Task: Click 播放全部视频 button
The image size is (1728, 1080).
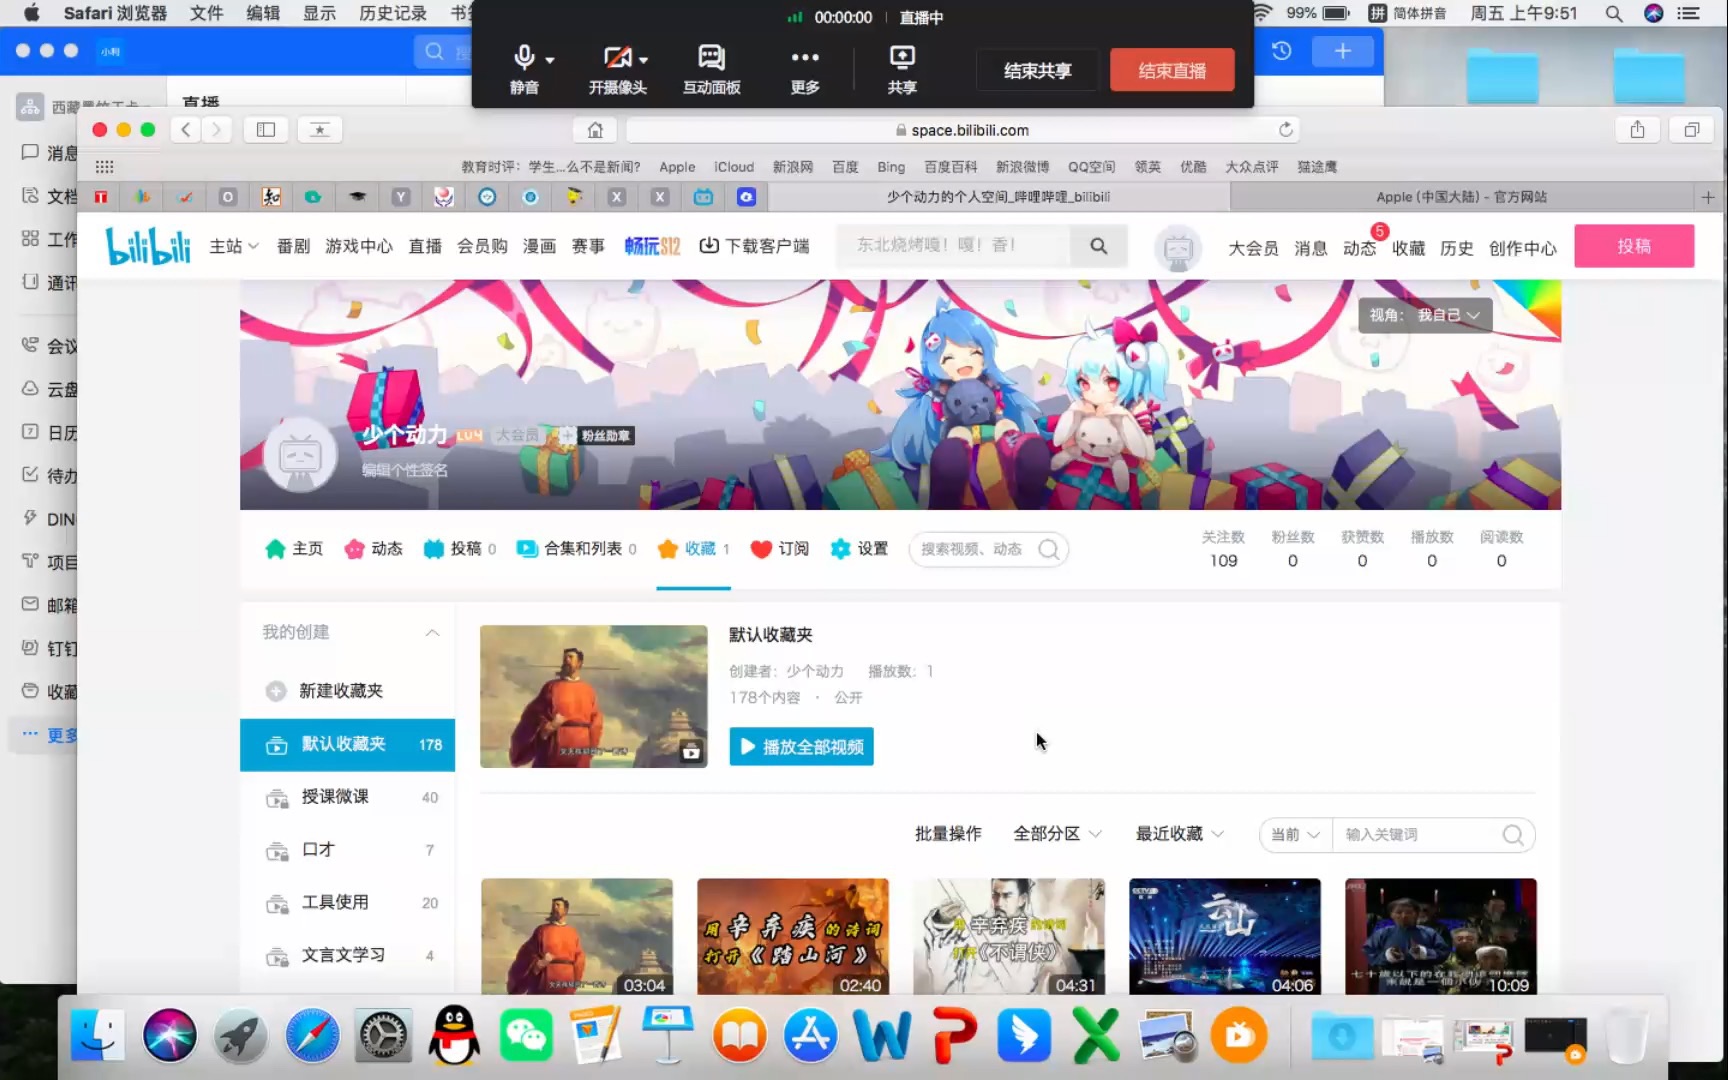Action: pyautogui.click(x=801, y=747)
